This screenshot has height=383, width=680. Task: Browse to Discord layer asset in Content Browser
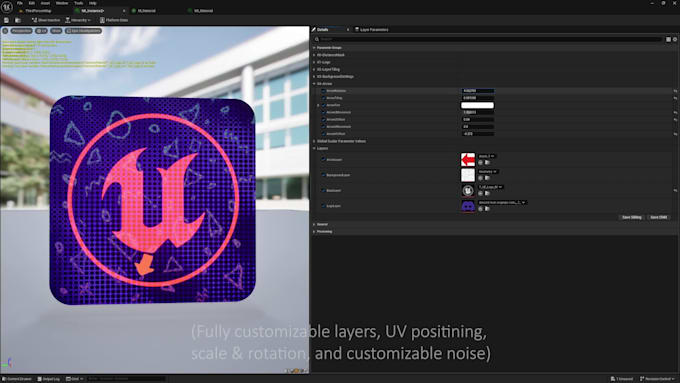coord(487,209)
